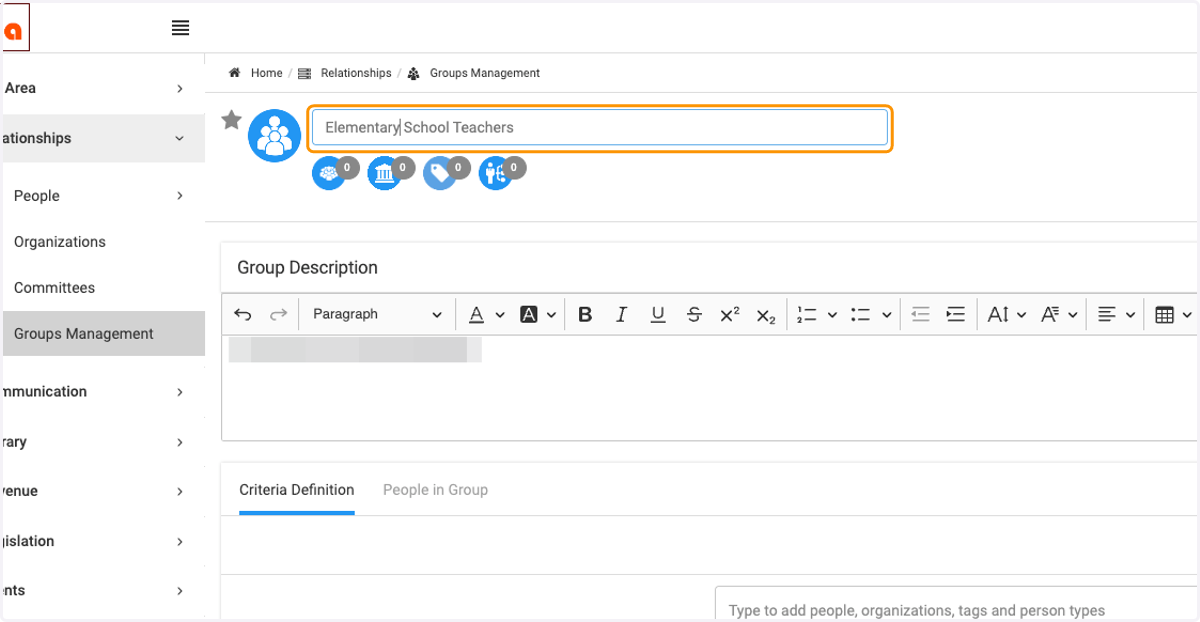Go to Home breadcrumb link
Screen dimensions: 1200x622
point(266,73)
